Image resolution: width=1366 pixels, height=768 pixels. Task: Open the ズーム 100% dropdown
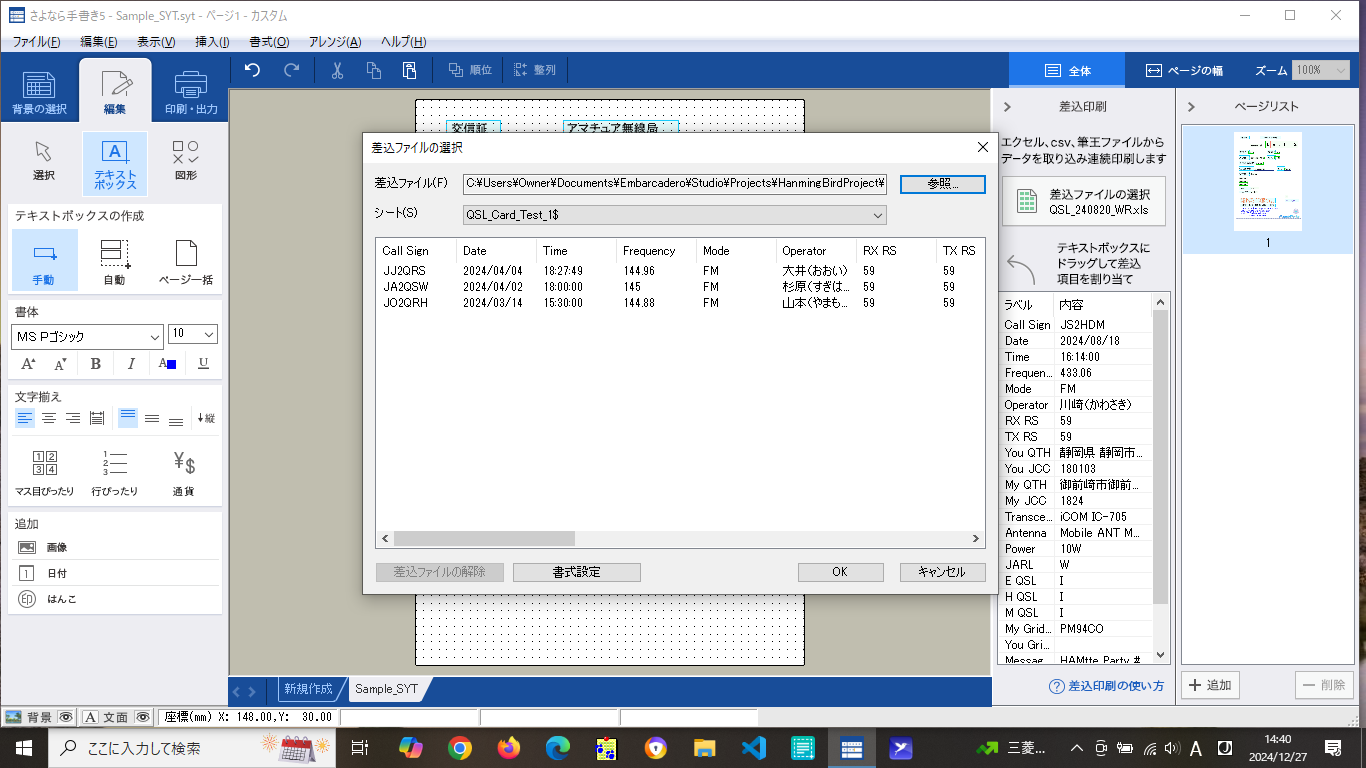pos(1322,70)
